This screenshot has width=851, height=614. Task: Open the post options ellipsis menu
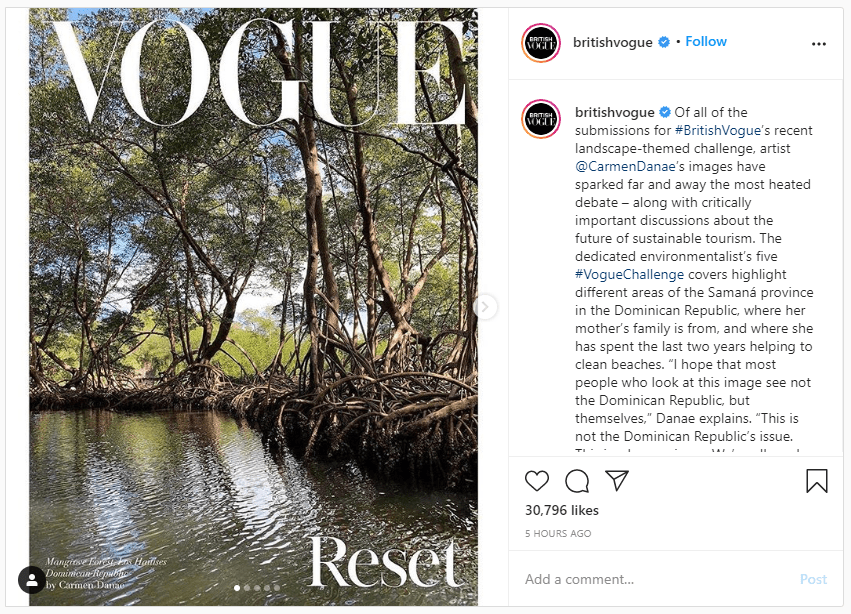(819, 43)
